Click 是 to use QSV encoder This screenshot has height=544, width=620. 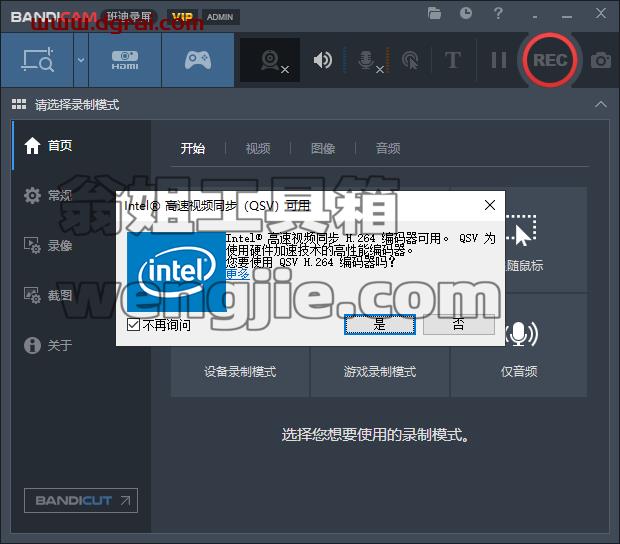380,325
